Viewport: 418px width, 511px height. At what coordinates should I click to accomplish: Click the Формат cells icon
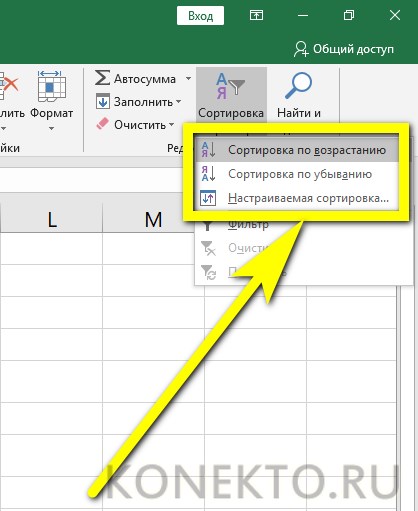click(x=52, y=86)
